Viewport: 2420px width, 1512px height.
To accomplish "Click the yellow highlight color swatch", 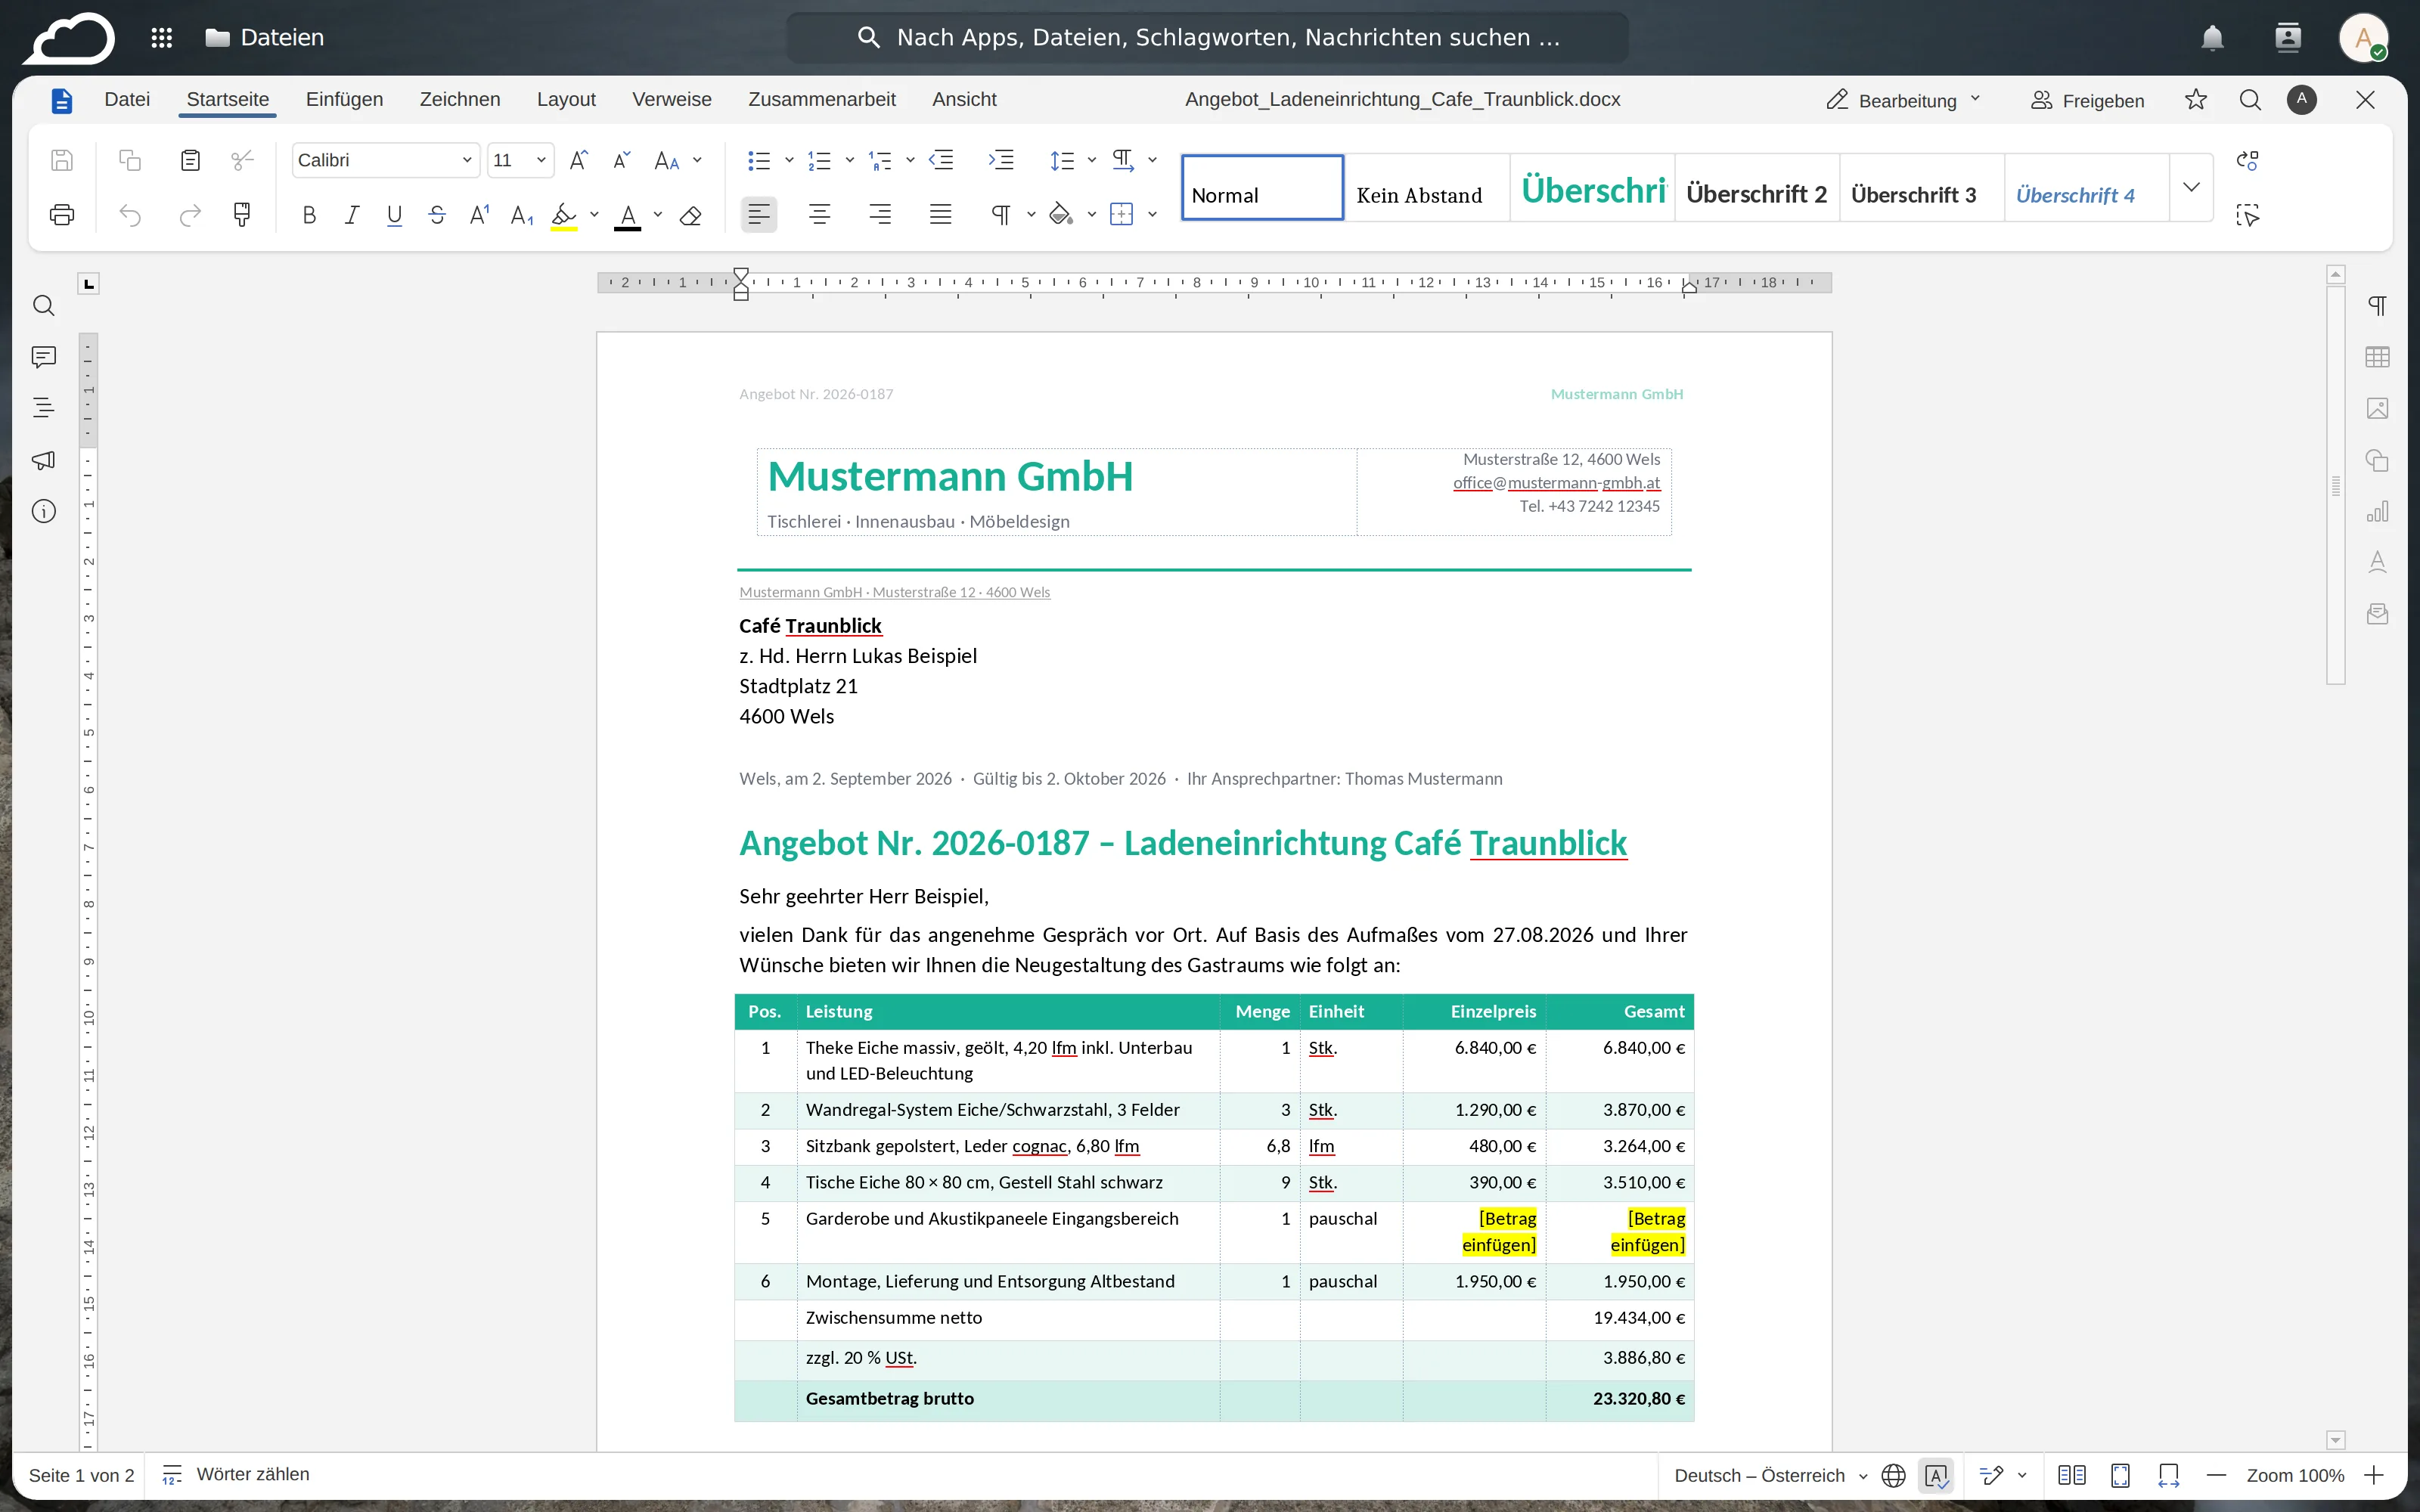I will tap(564, 215).
